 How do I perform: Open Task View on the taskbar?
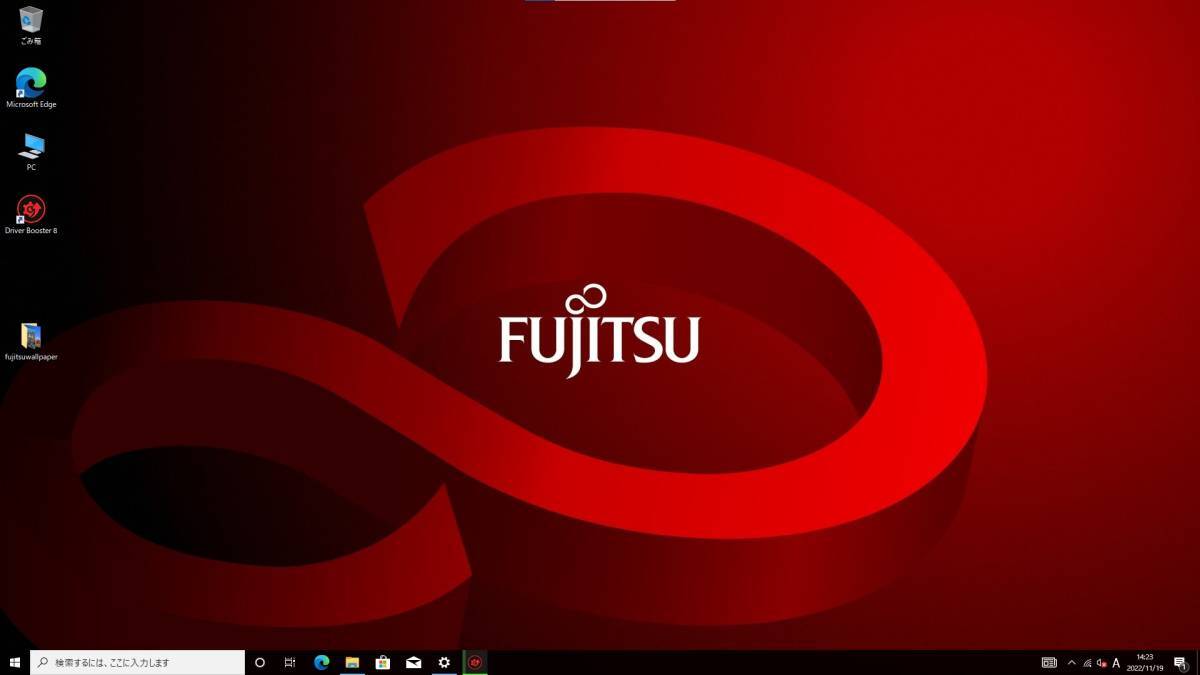click(290, 662)
